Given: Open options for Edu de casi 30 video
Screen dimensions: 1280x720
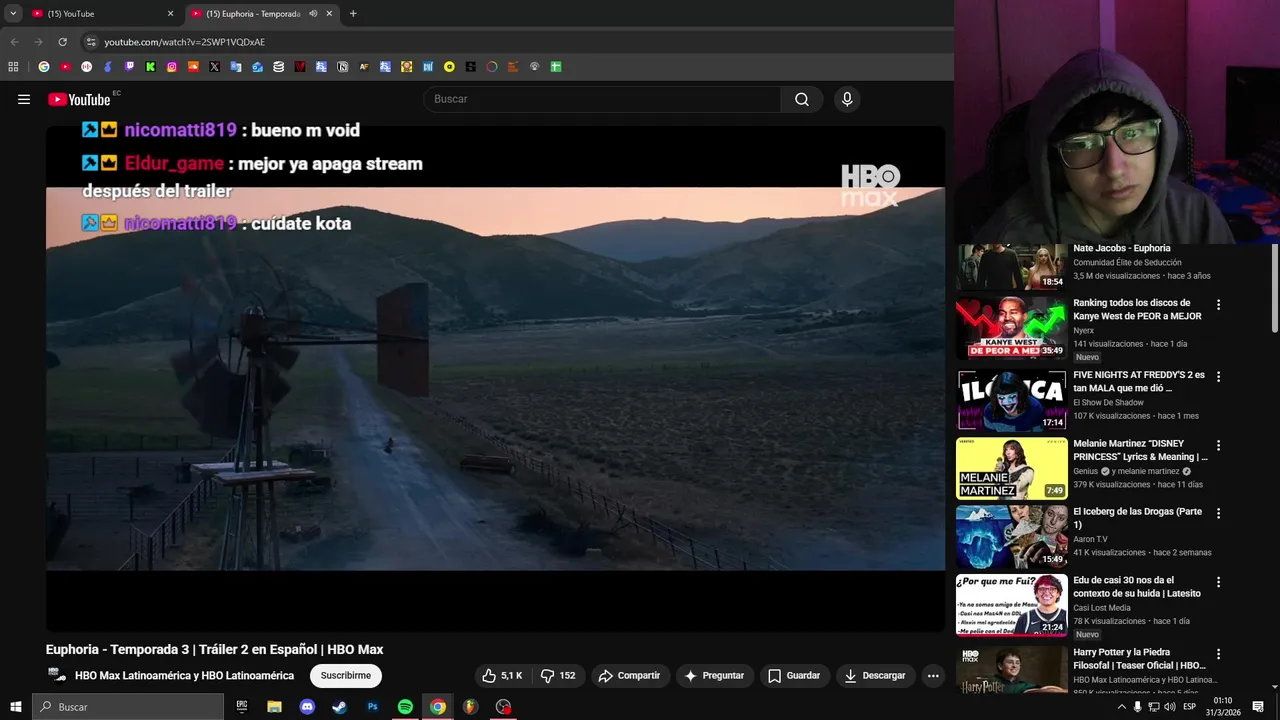Looking at the screenshot, I should click(1218, 581).
